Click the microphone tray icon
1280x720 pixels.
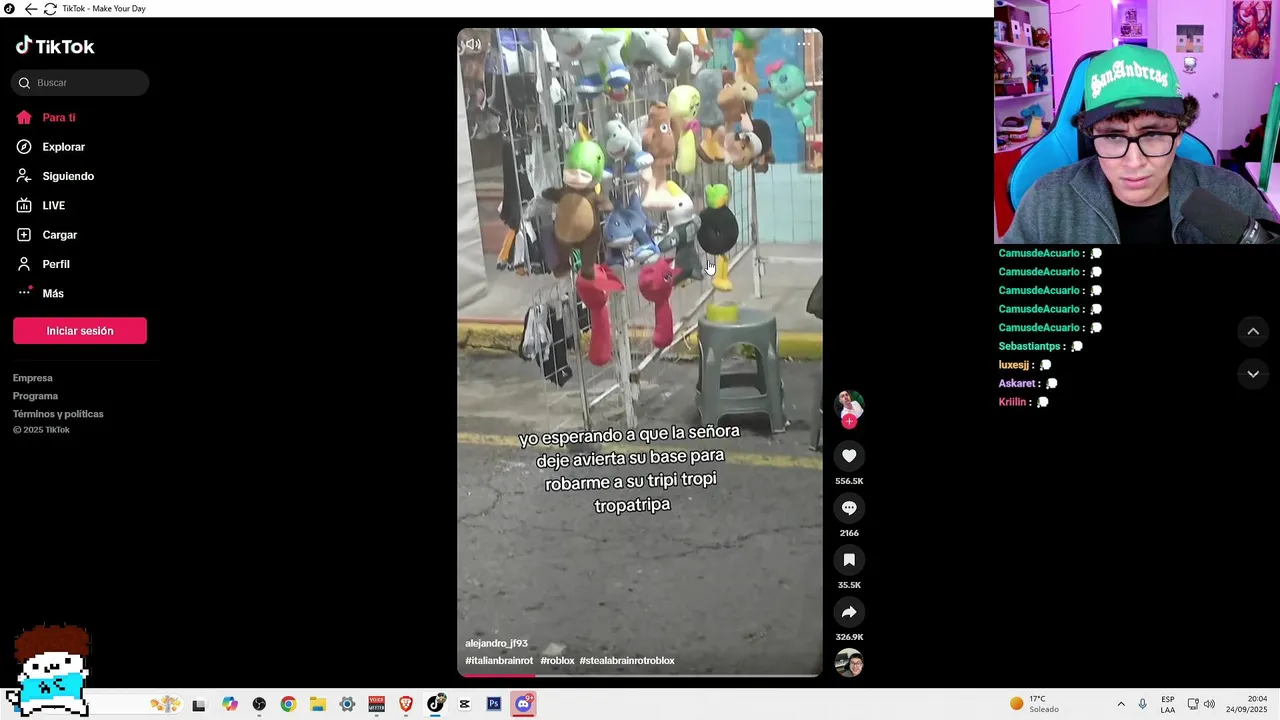[1142, 704]
